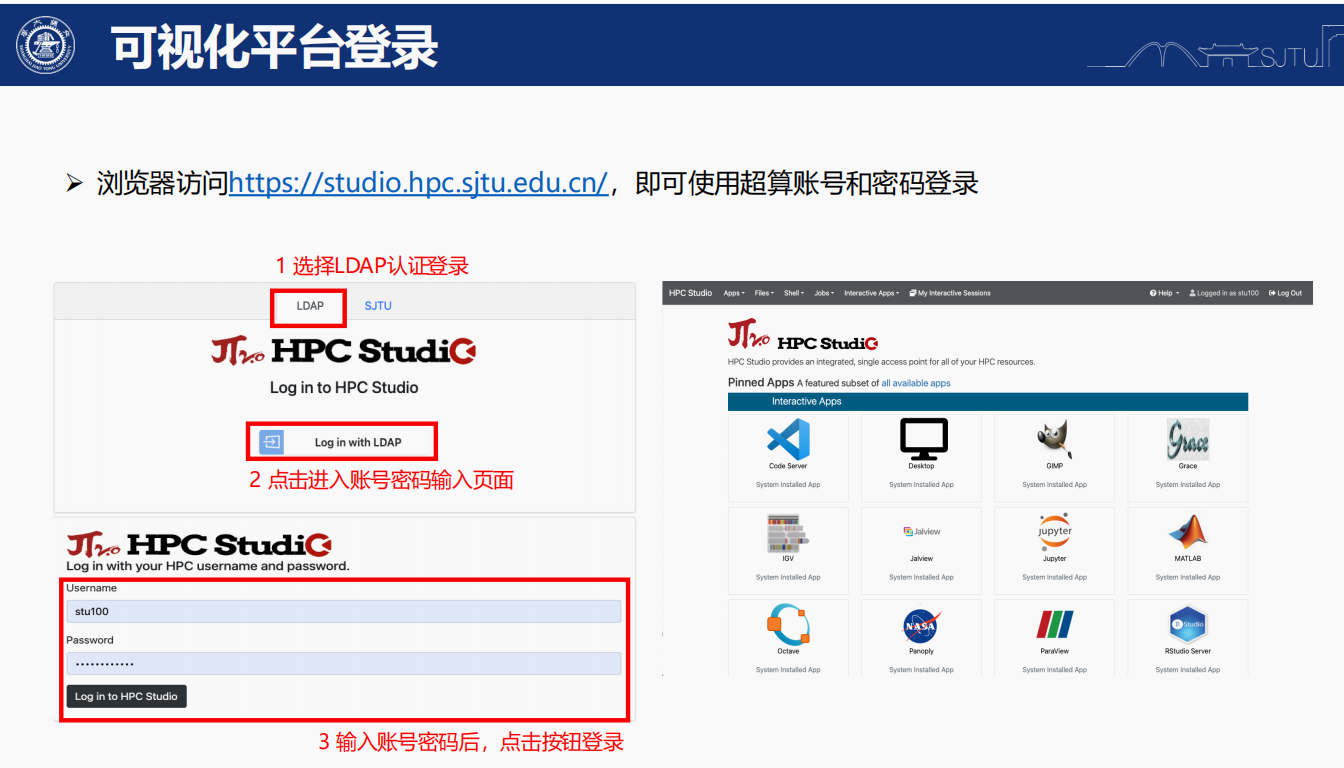Click the Octave label text
This screenshot has height=768, width=1344.
pos(788,651)
